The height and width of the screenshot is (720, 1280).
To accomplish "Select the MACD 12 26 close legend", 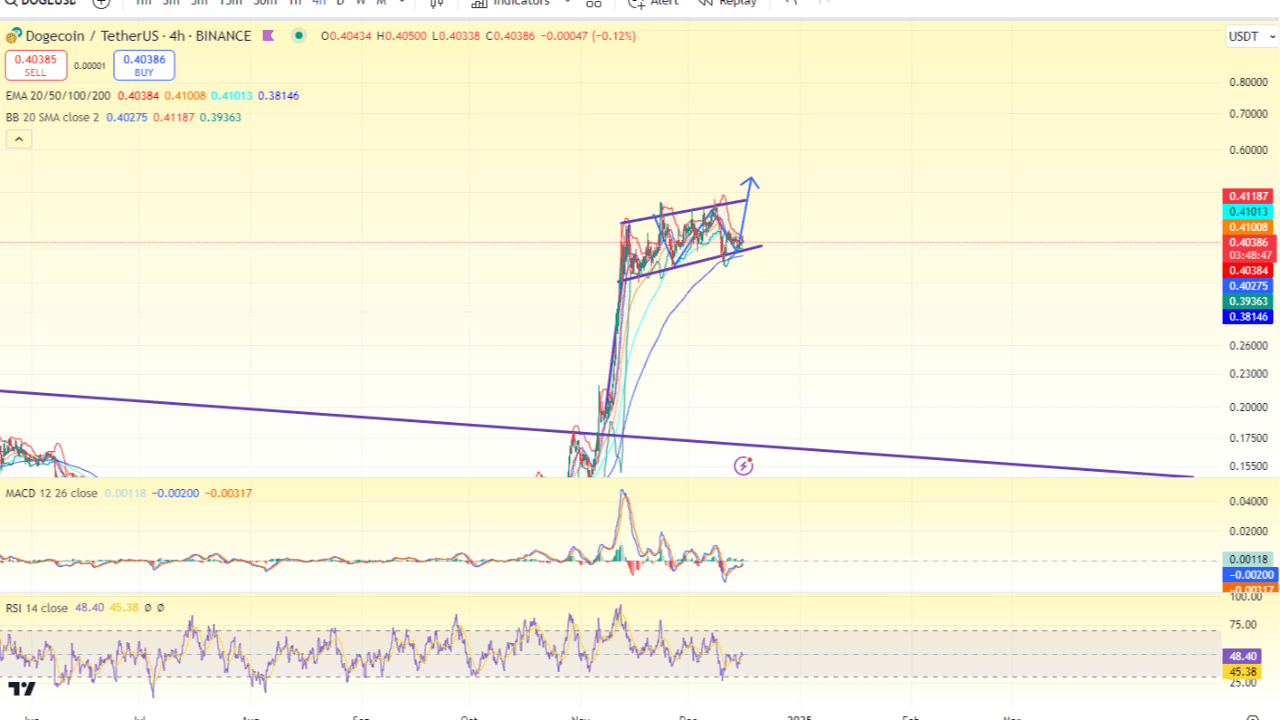I will pyautogui.click(x=51, y=493).
